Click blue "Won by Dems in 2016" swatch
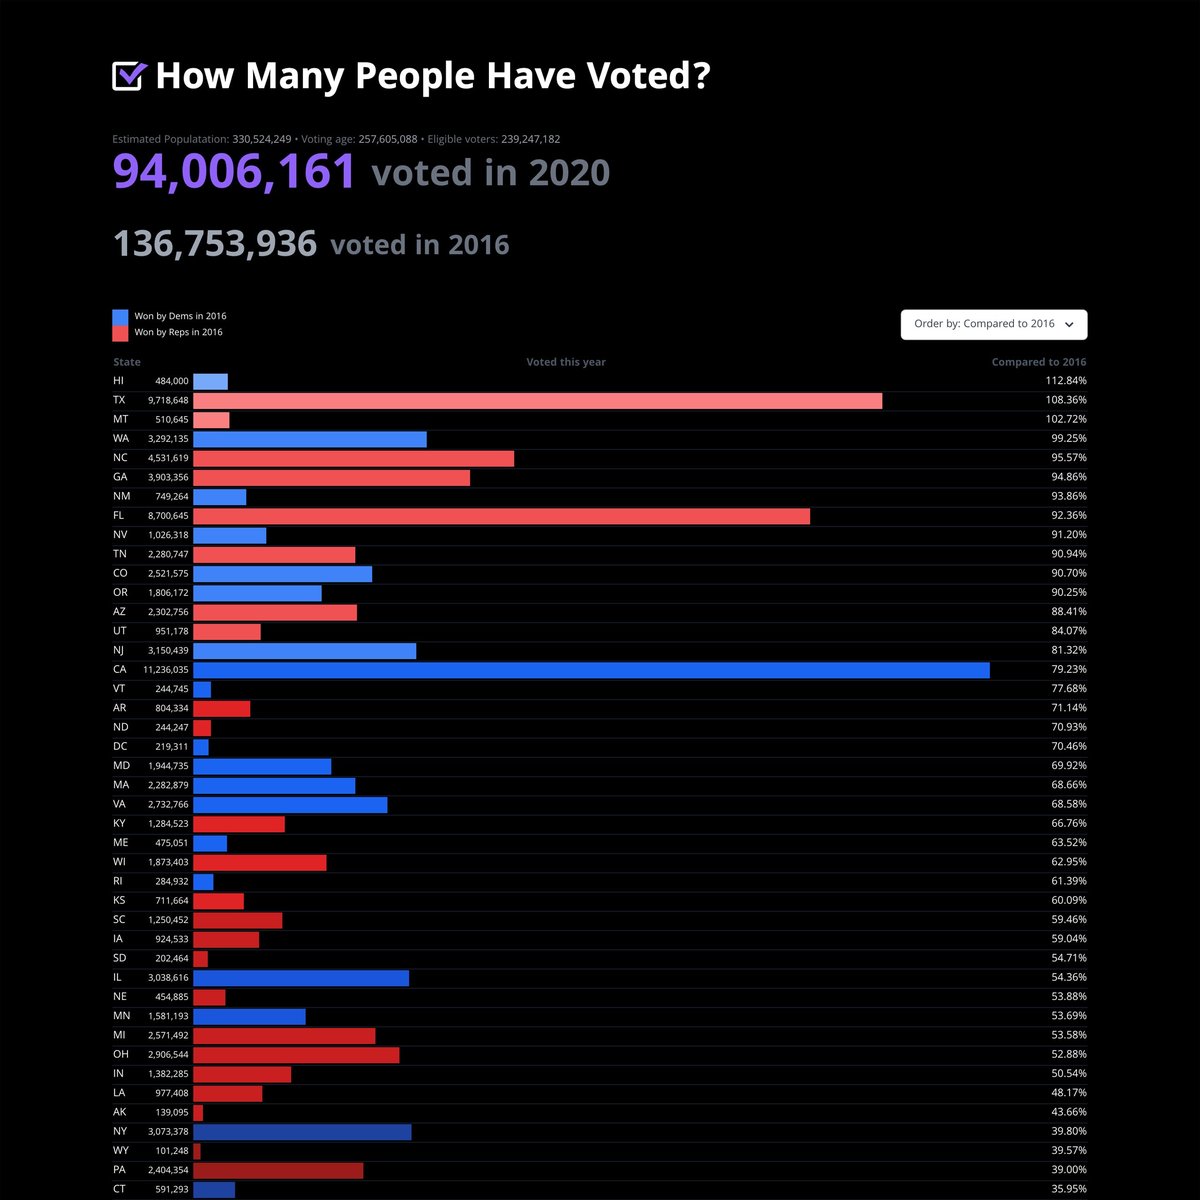Screen dimensions: 1200x1200 121,316
